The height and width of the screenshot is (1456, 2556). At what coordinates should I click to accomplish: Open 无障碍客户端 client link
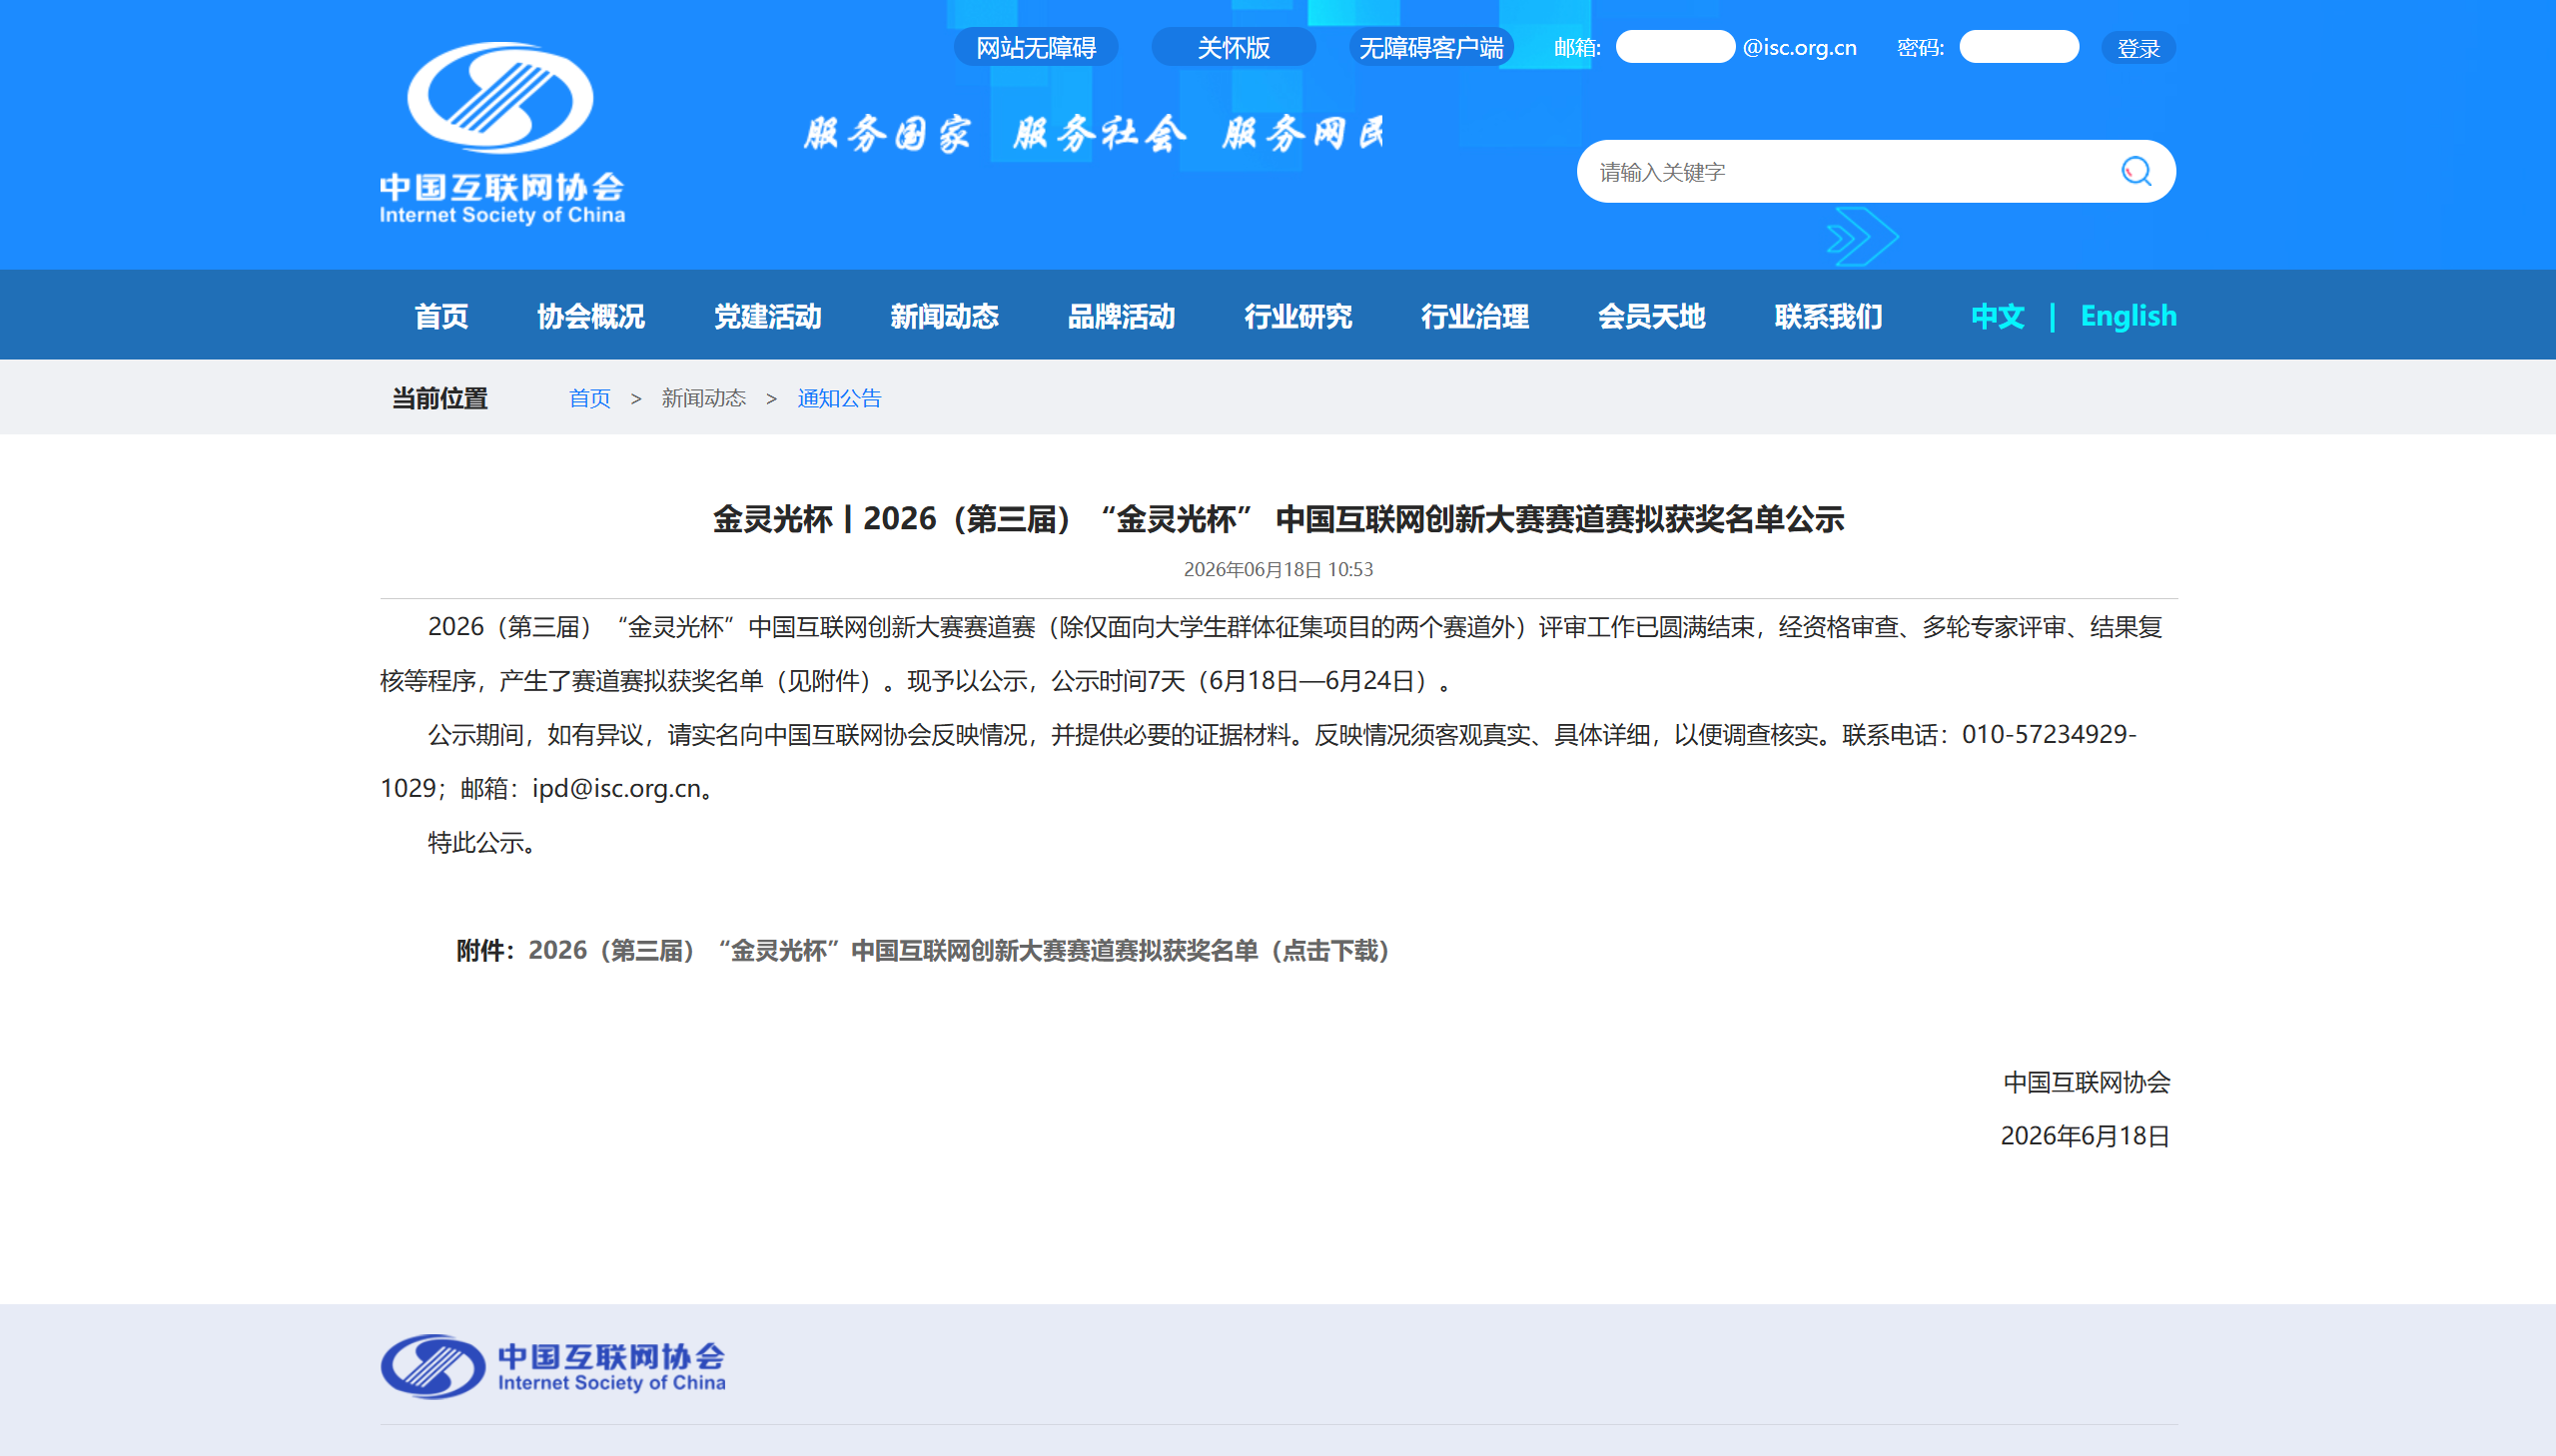pyautogui.click(x=1431, y=47)
